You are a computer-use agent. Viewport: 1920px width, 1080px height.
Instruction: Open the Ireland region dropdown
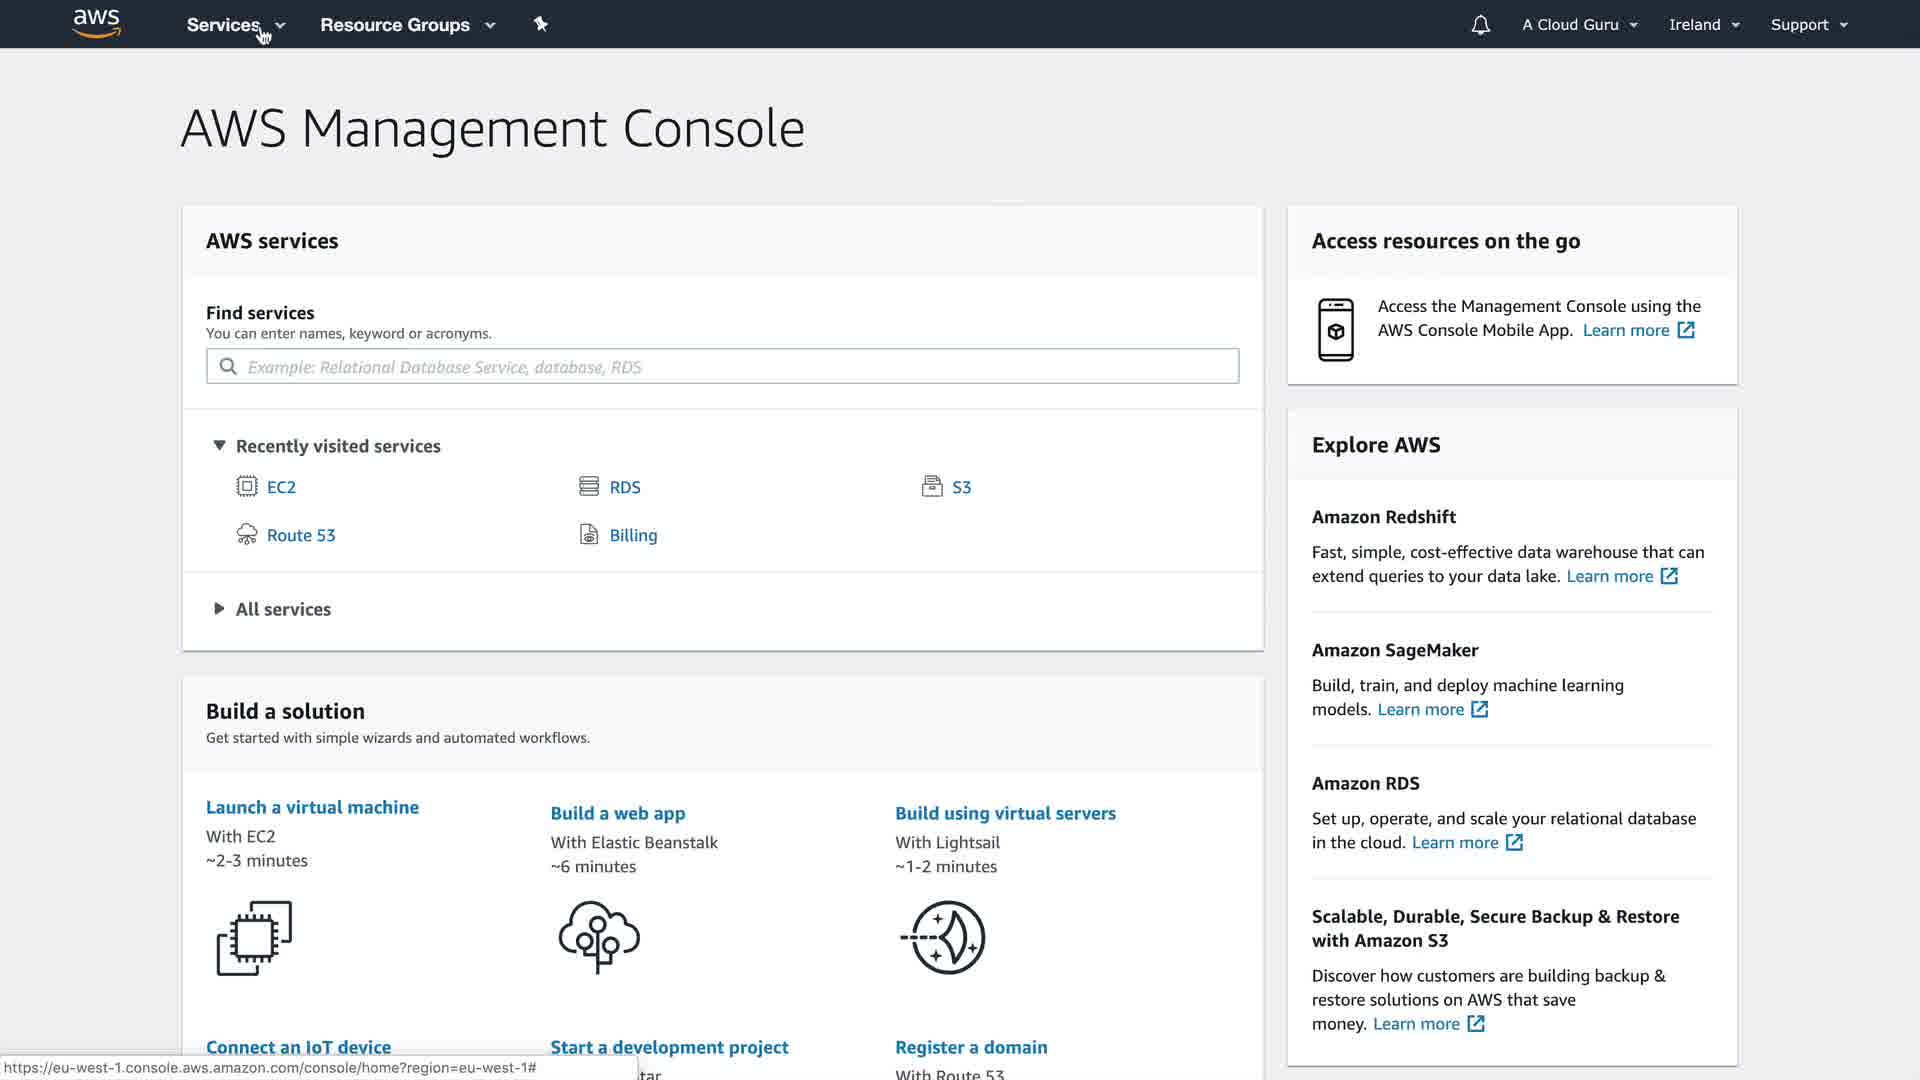coord(1704,25)
